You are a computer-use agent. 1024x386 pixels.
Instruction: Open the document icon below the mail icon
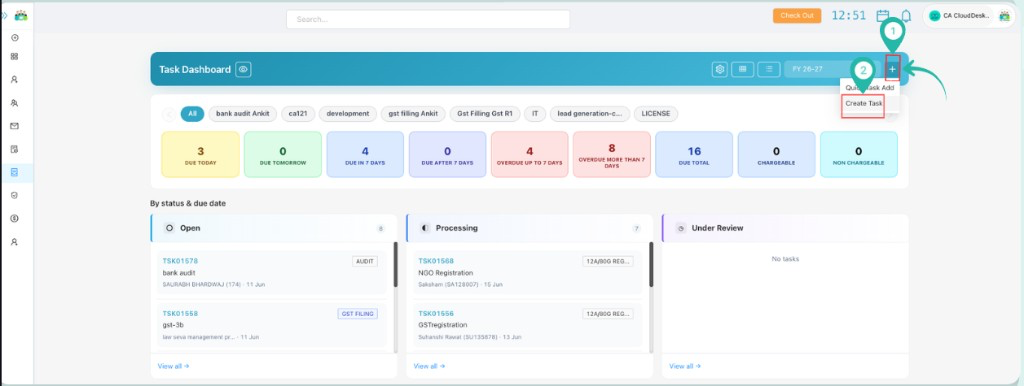coord(14,149)
